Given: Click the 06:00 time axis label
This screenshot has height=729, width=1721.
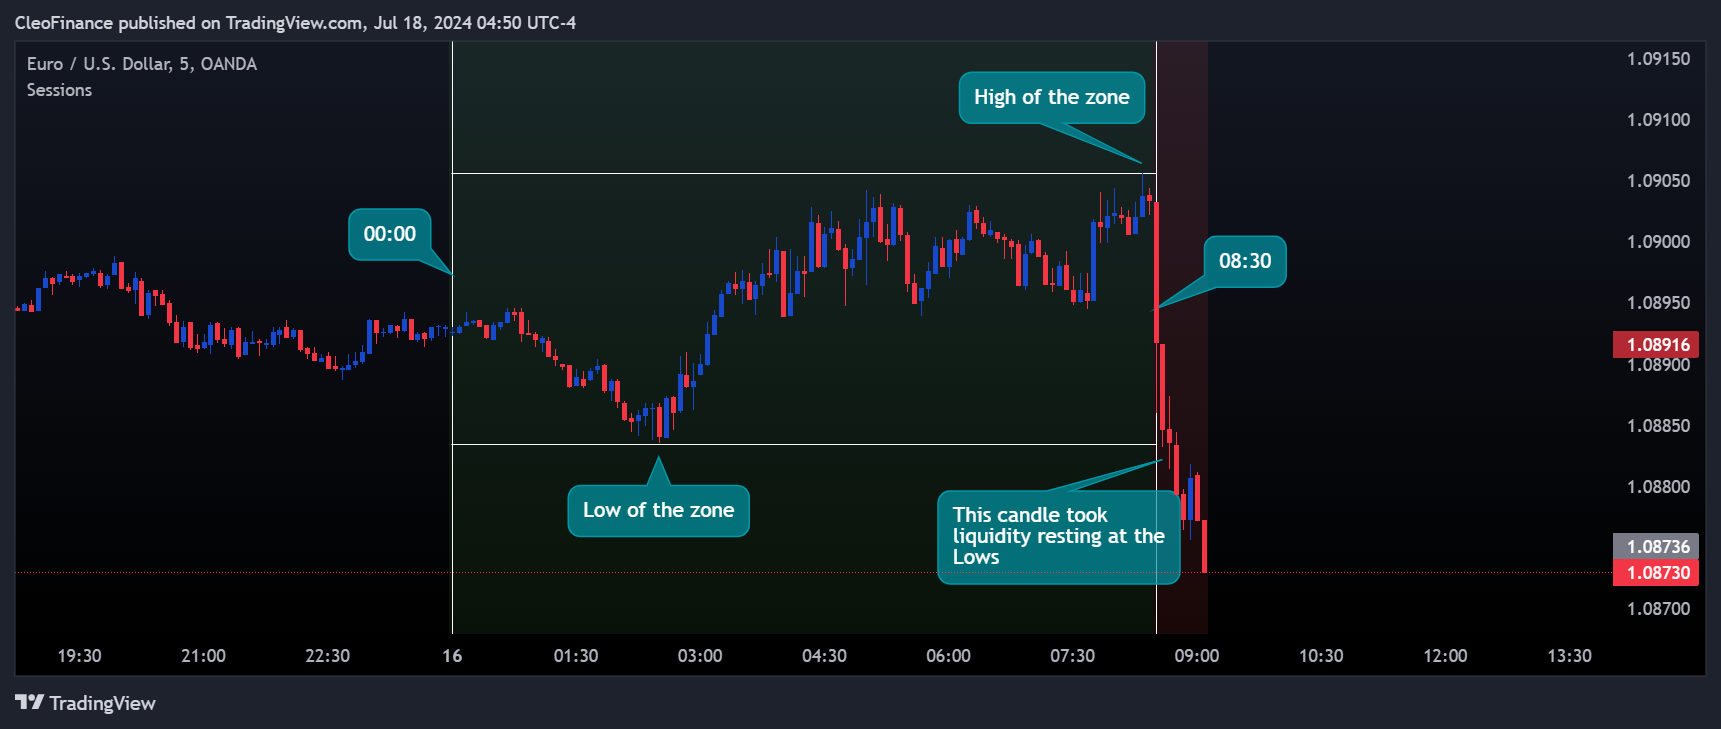Looking at the screenshot, I should [x=948, y=656].
